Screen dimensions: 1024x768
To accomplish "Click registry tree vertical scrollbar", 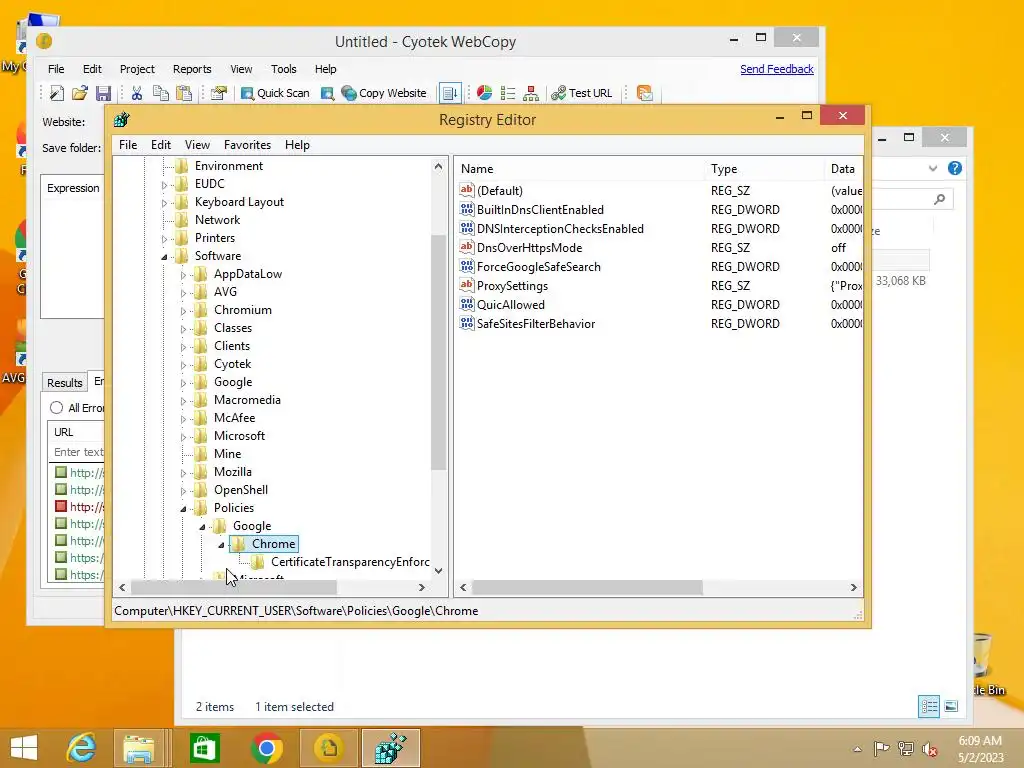I will pos(438,353).
